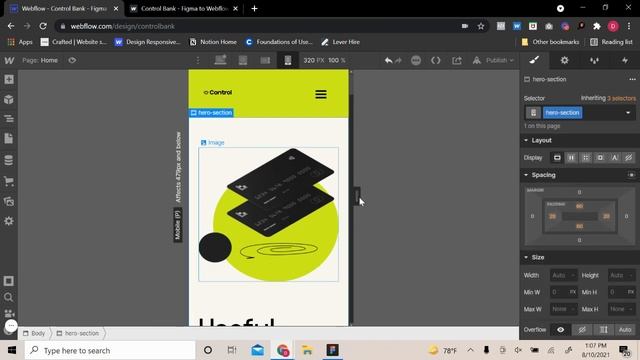Open the Ecommerce cart panel
The height and width of the screenshot is (360, 640).
coord(9,181)
